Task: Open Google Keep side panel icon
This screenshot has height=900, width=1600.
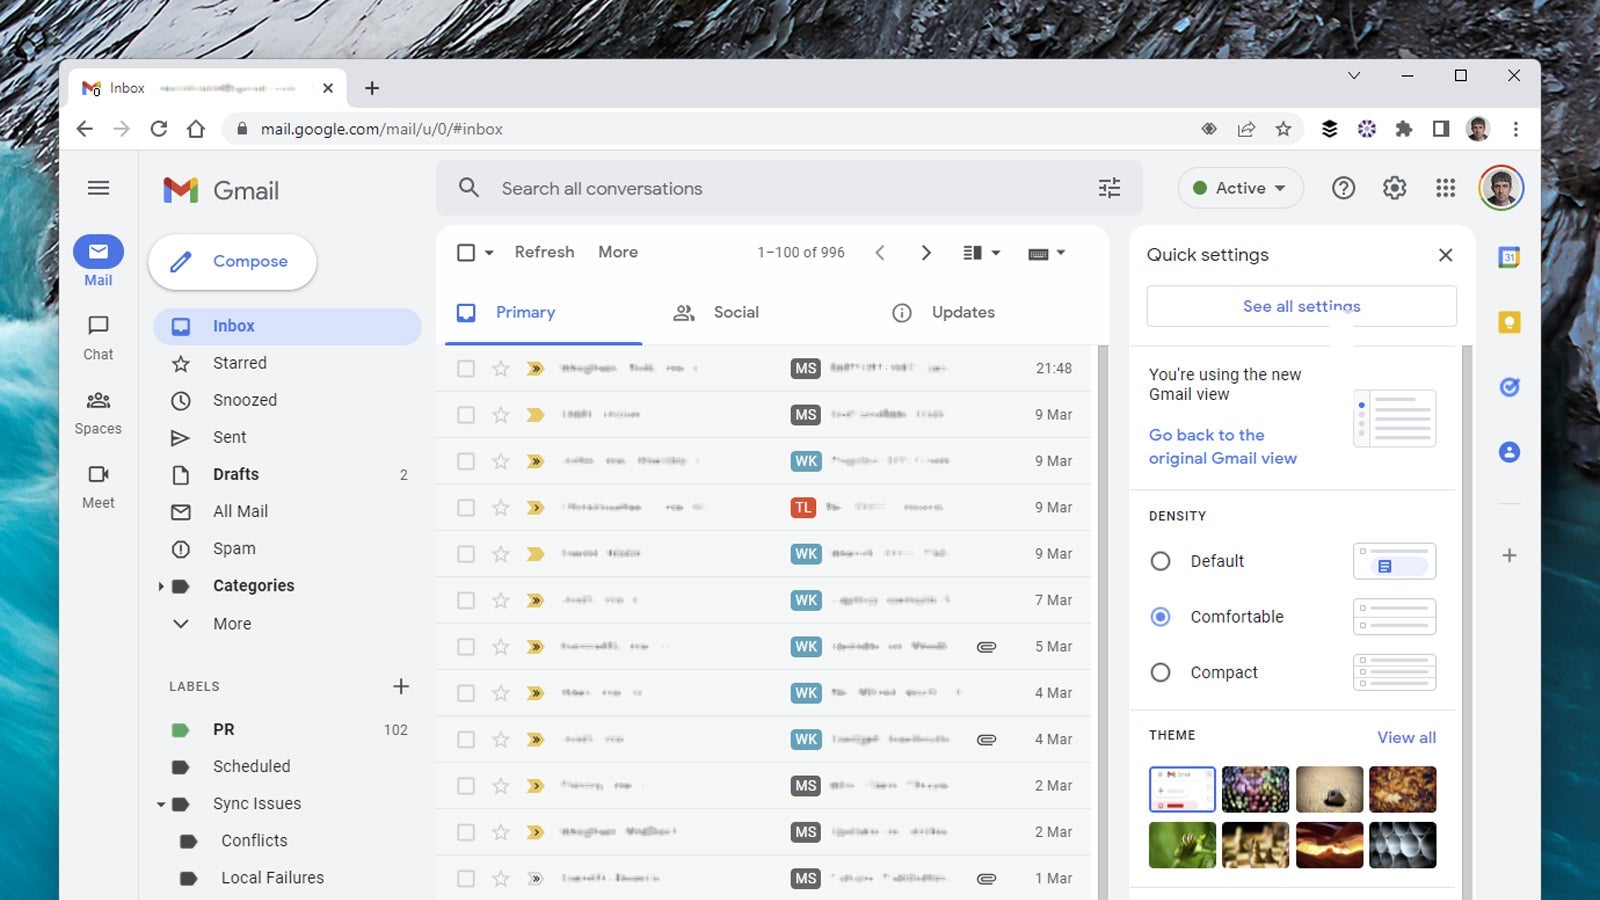Action: pyautogui.click(x=1509, y=322)
